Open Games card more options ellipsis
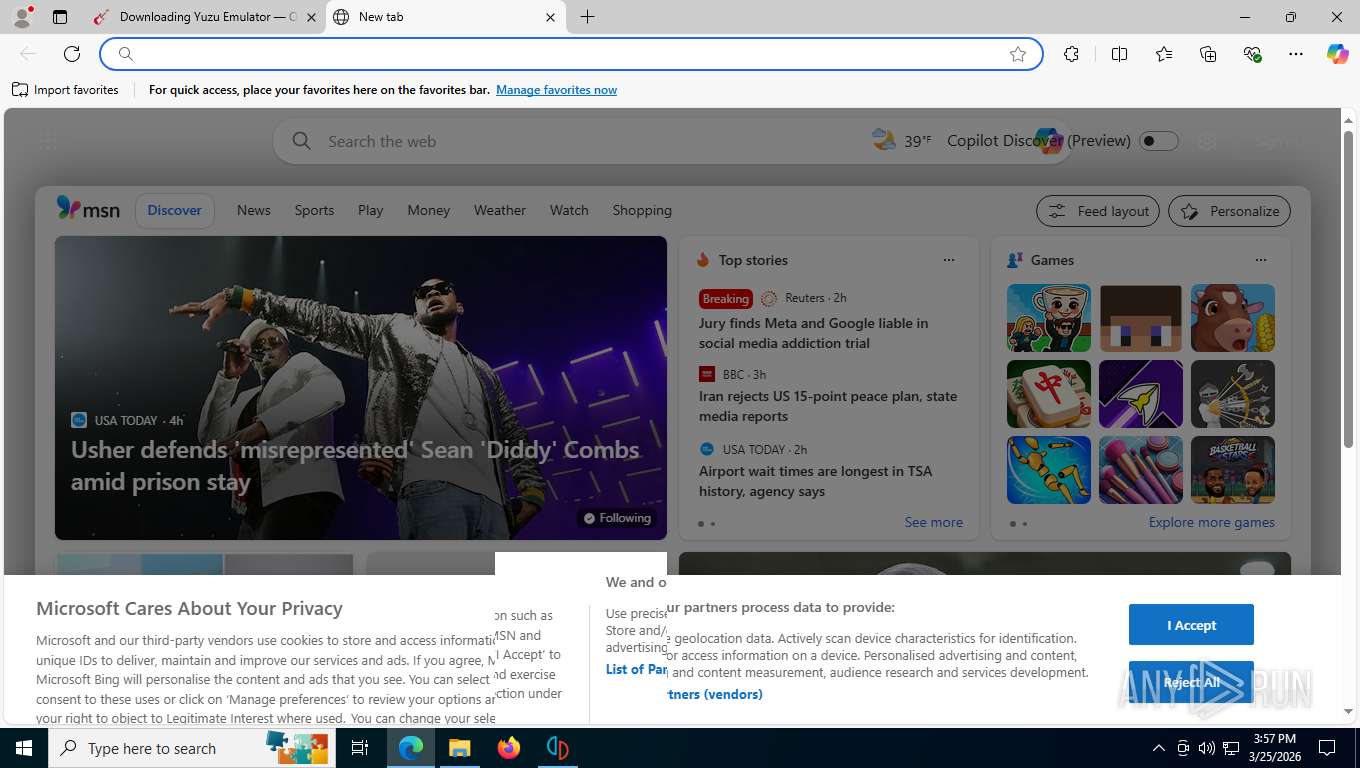1360x768 pixels. pos(1261,260)
